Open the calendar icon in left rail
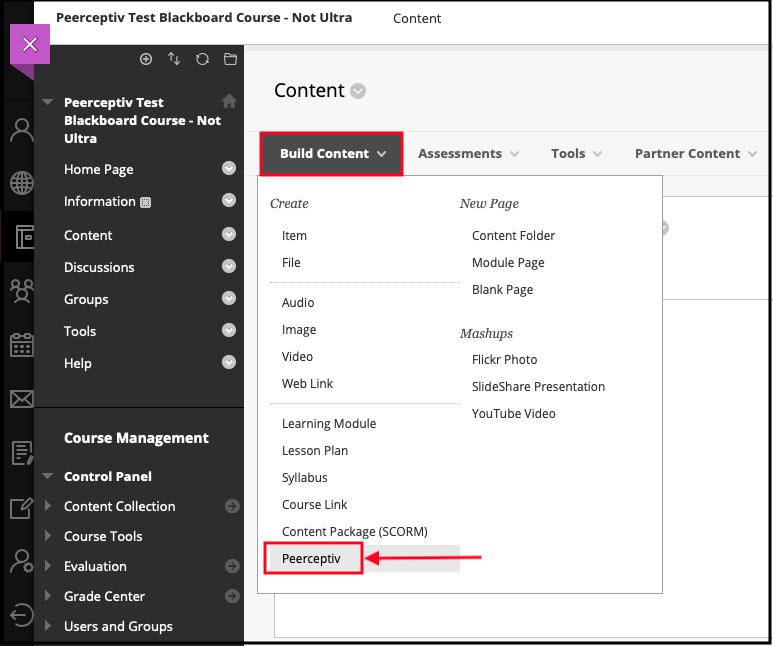The image size is (773, 646). click(21, 346)
